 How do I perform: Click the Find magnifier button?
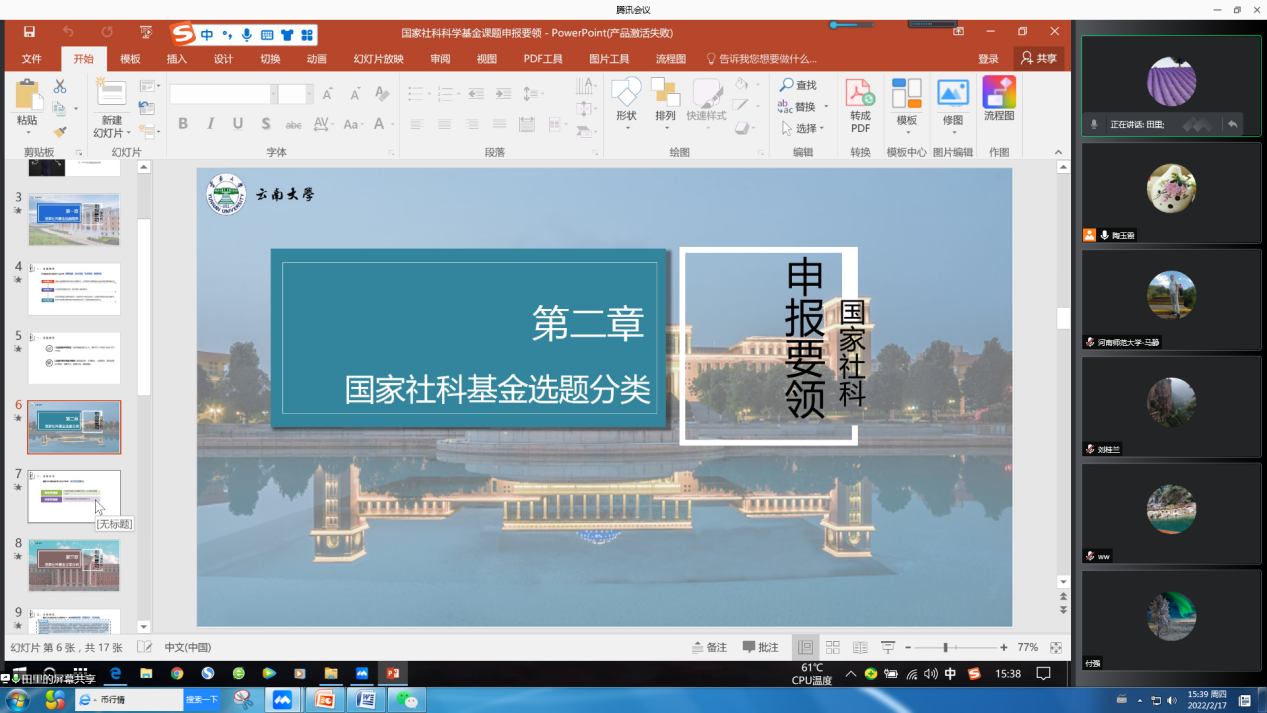click(798, 85)
